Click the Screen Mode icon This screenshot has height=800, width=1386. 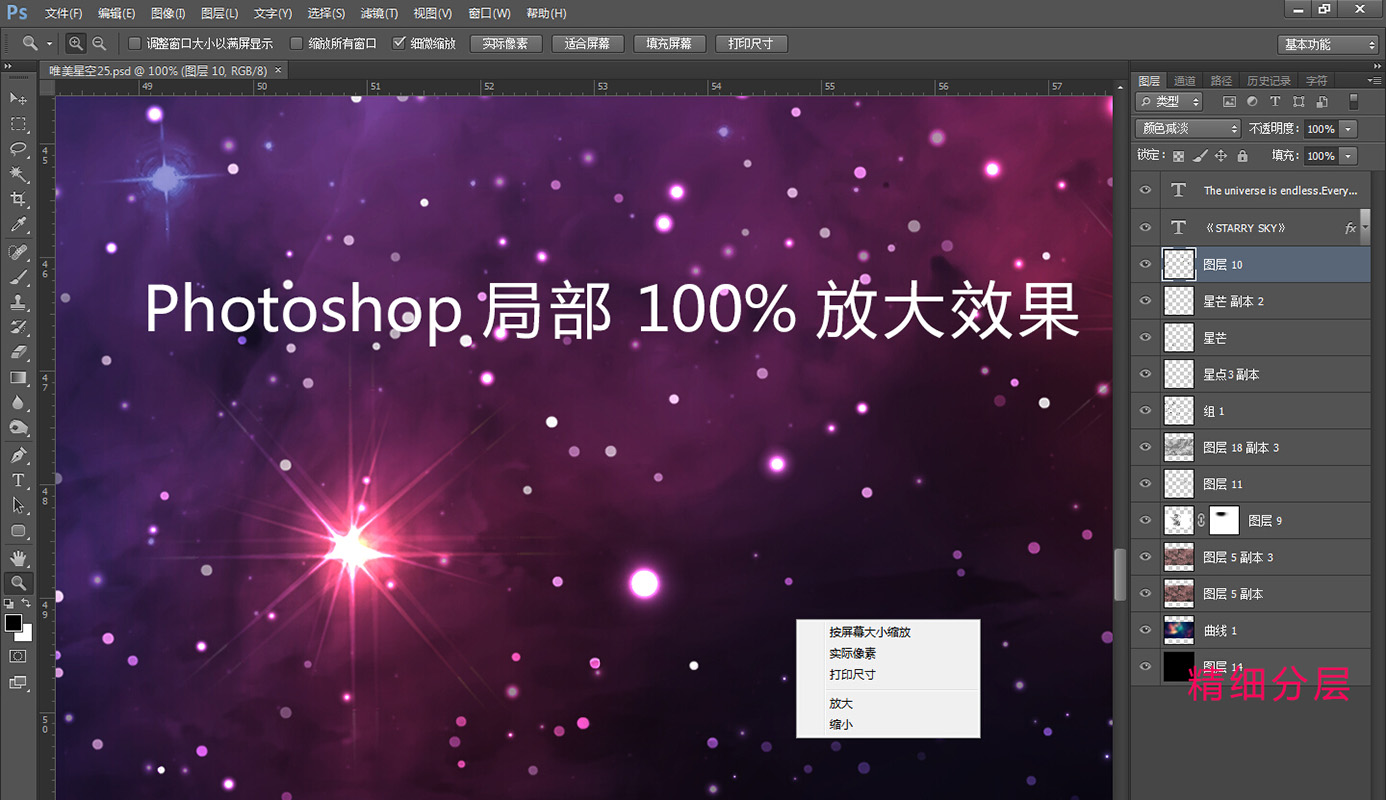(18, 682)
